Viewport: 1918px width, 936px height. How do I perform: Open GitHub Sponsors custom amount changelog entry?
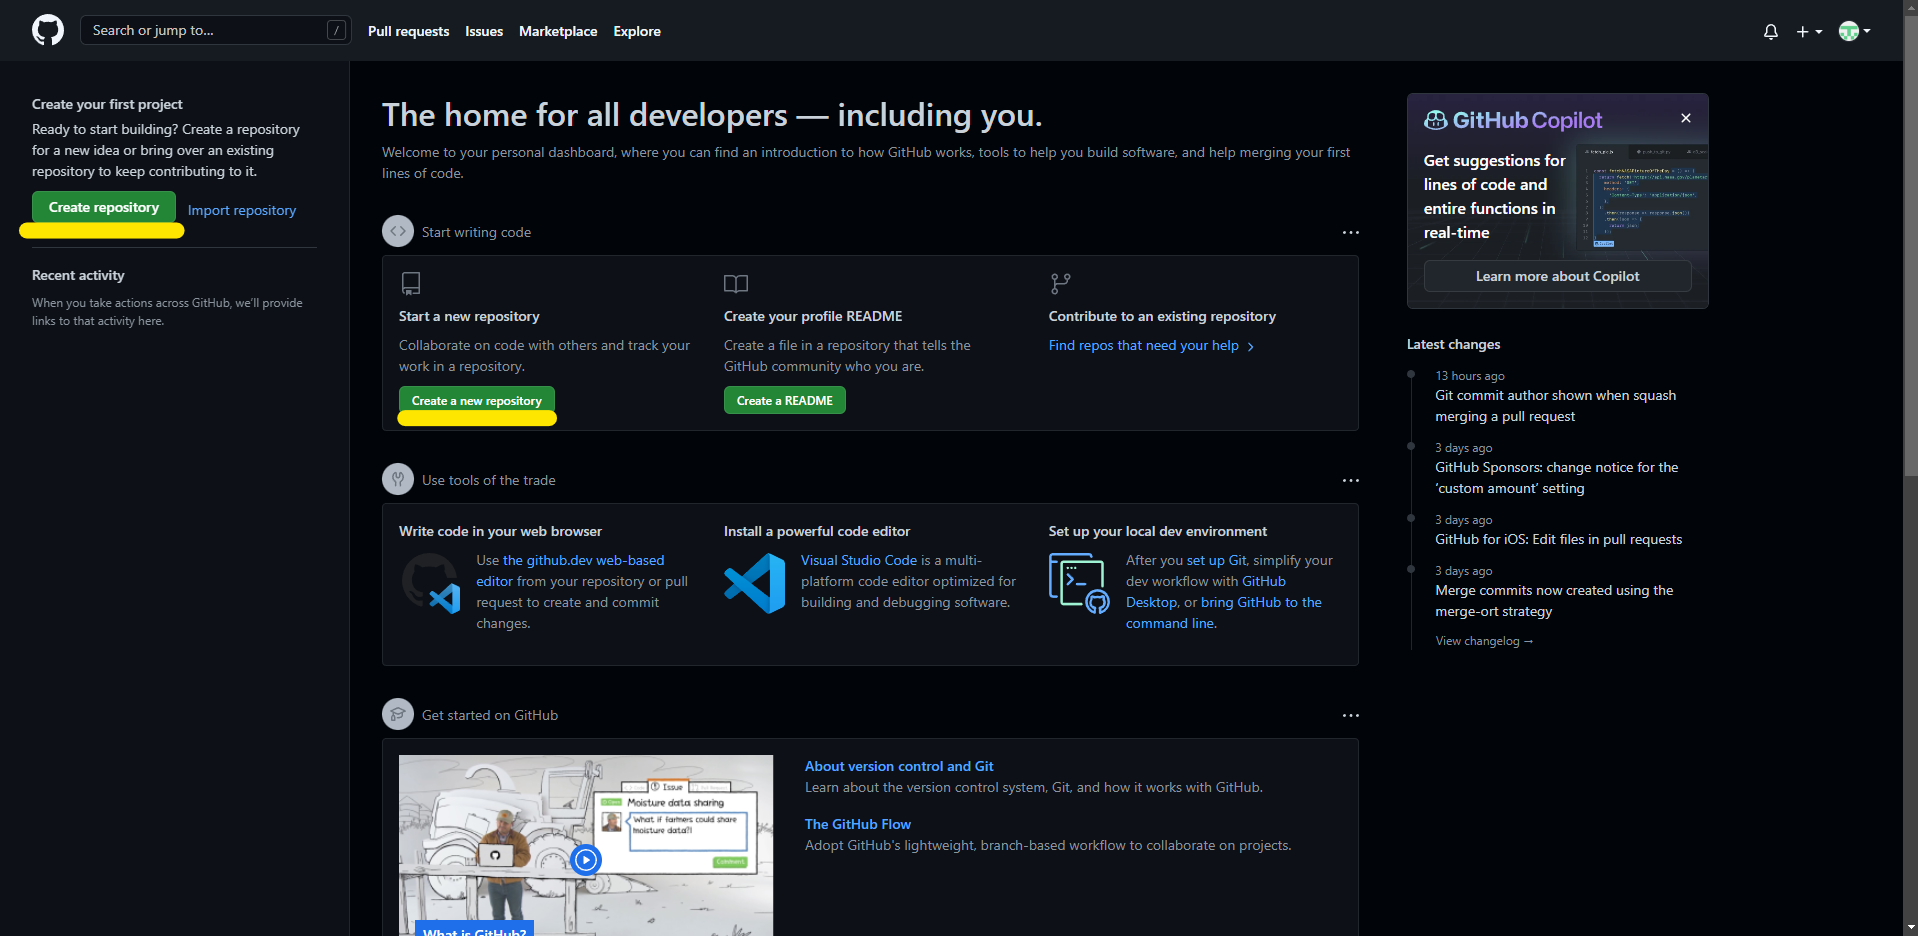tap(1556, 478)
